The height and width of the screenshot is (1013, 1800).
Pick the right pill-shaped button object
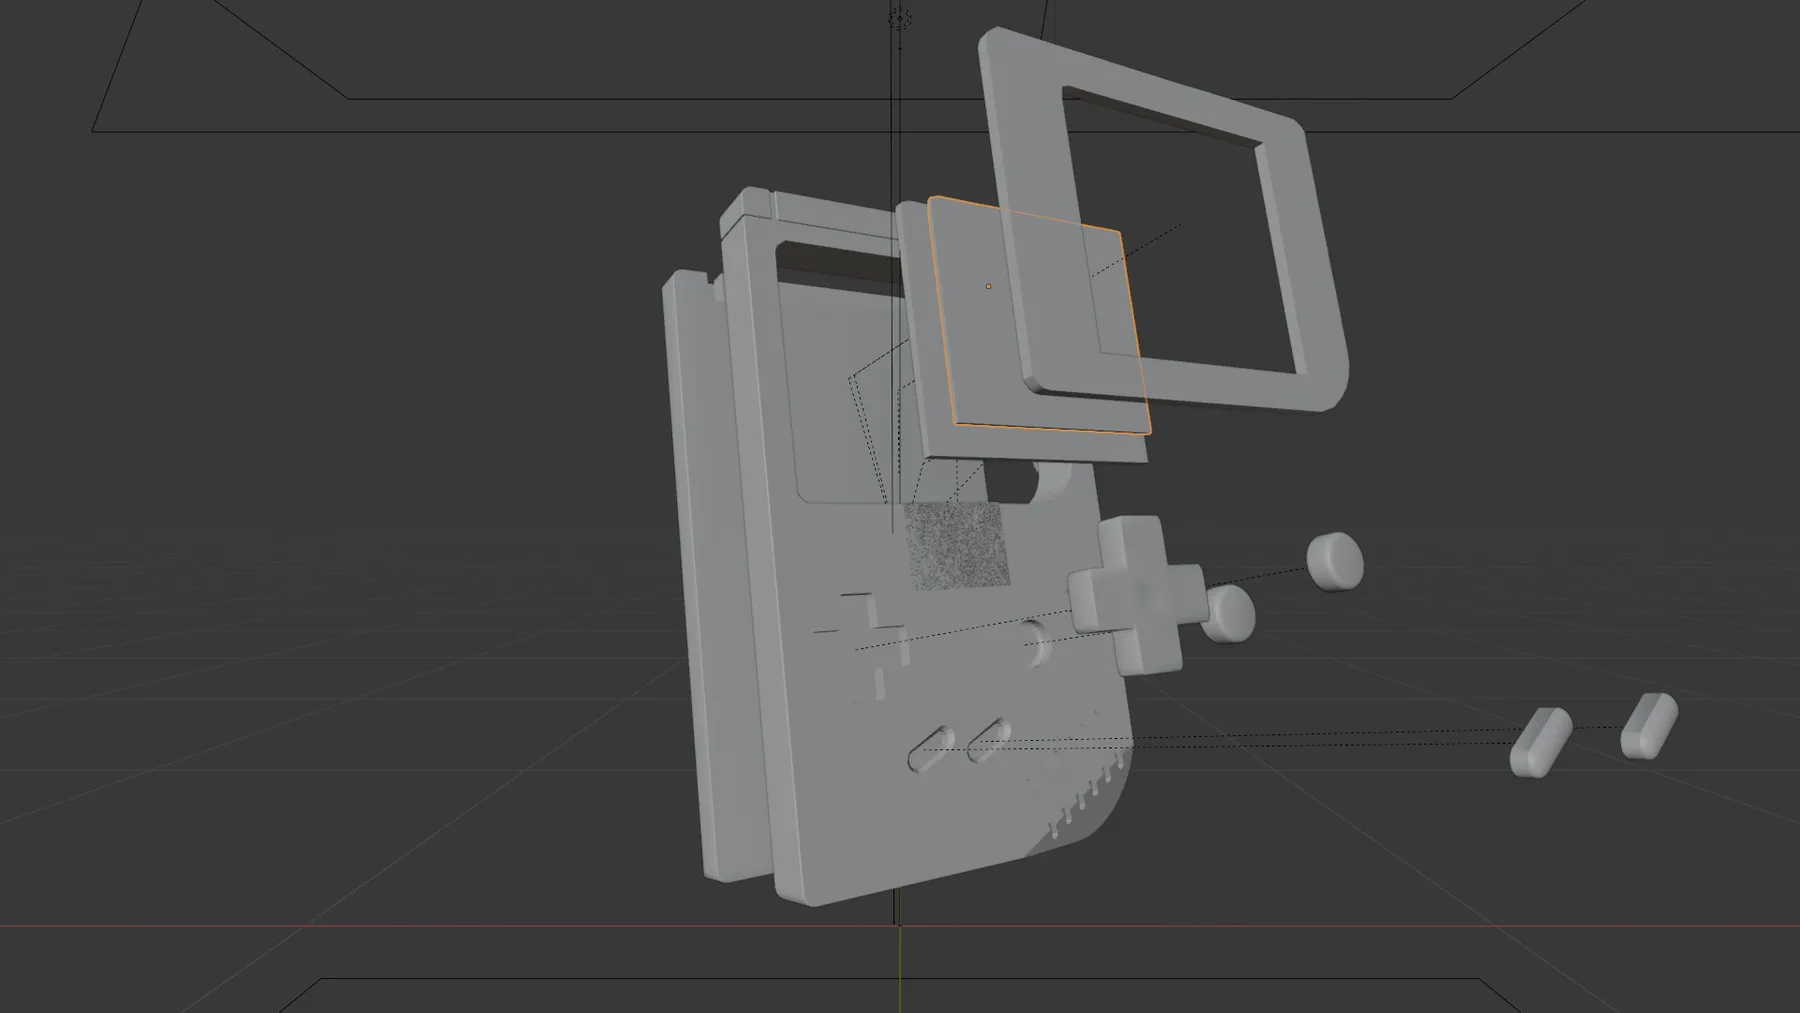coord(1648,725)
